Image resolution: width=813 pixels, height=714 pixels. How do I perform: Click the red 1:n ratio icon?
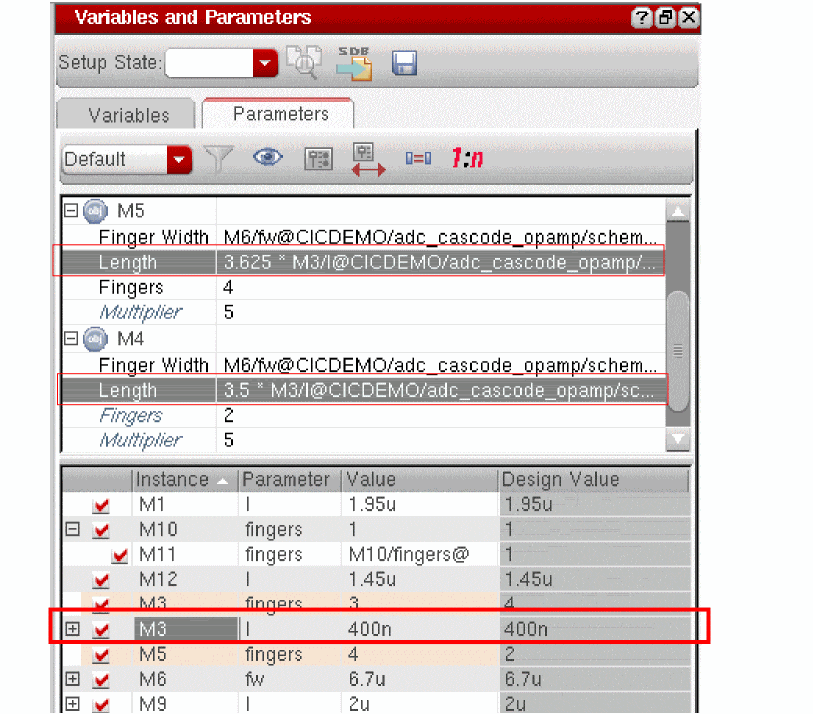click(467, 158)
